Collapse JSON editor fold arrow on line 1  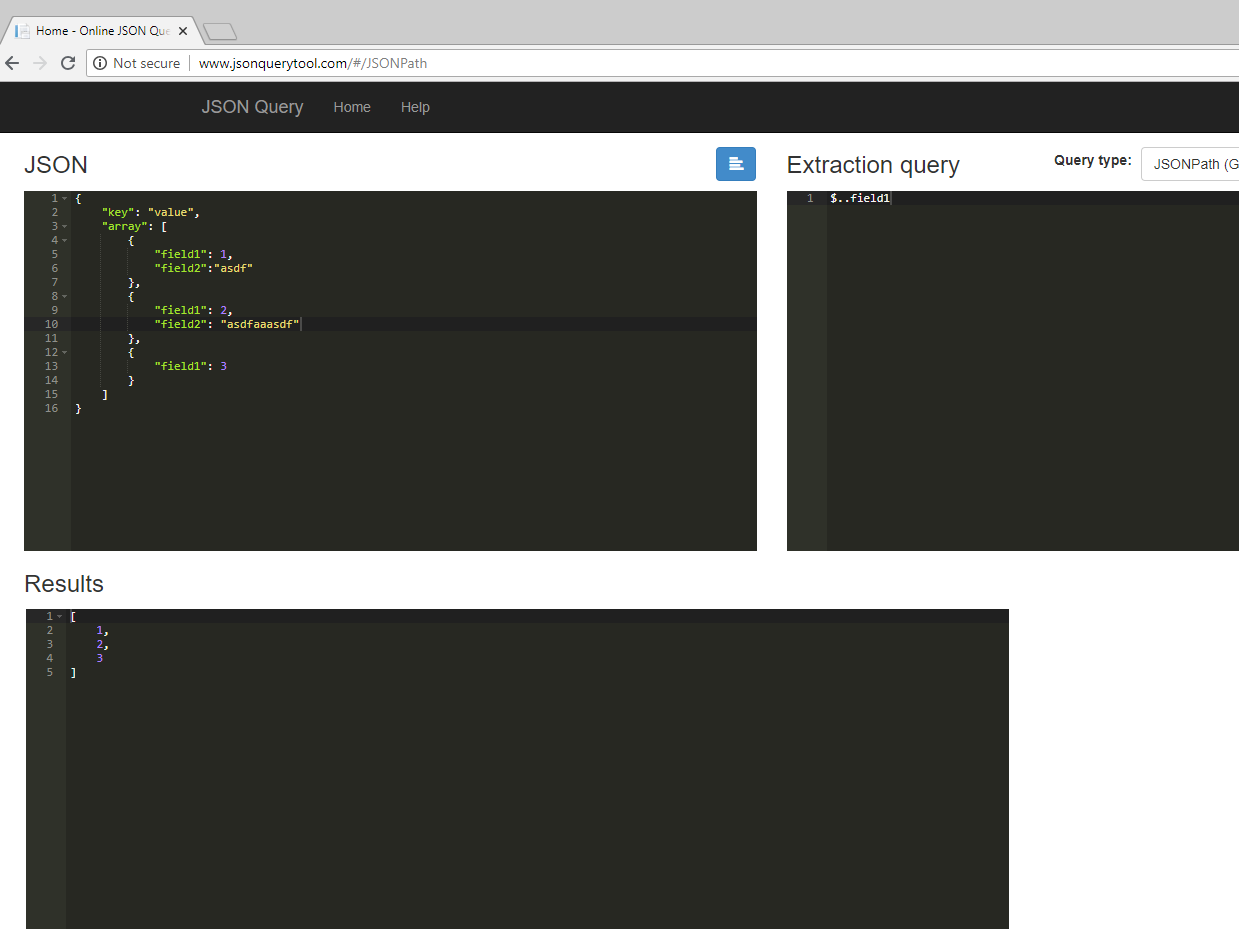65,198
